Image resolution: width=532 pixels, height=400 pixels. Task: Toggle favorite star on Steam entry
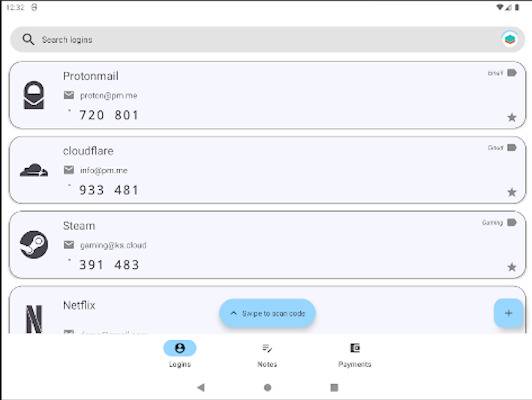[512, 267]
